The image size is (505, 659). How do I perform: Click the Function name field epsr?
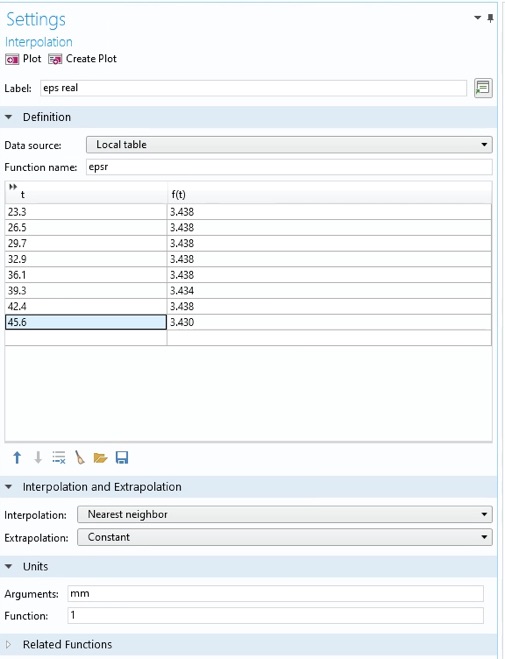pos(289,167)
